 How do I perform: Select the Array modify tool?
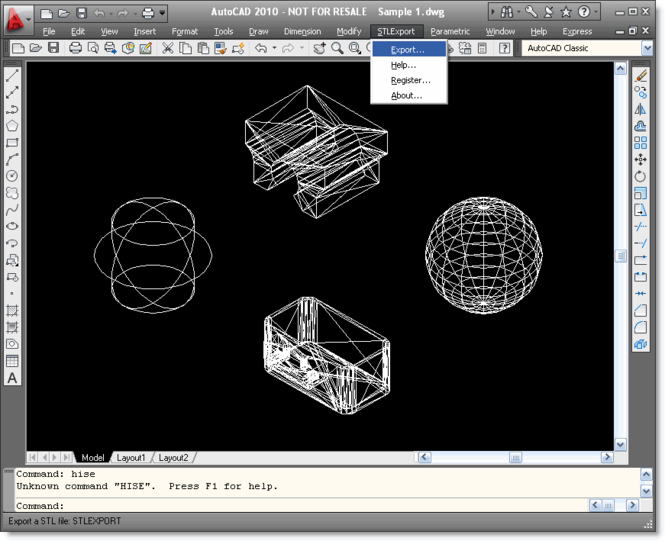[640, 143]
